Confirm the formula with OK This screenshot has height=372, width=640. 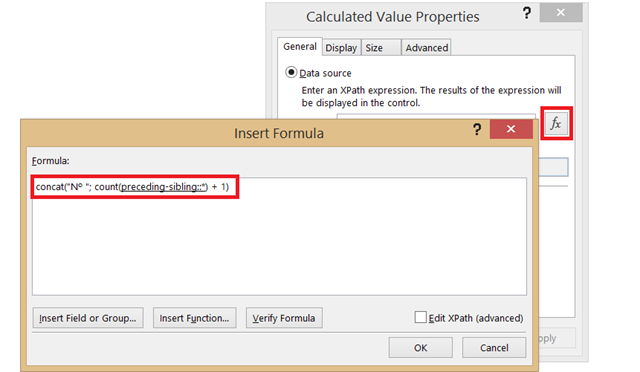tap(420, 347)
